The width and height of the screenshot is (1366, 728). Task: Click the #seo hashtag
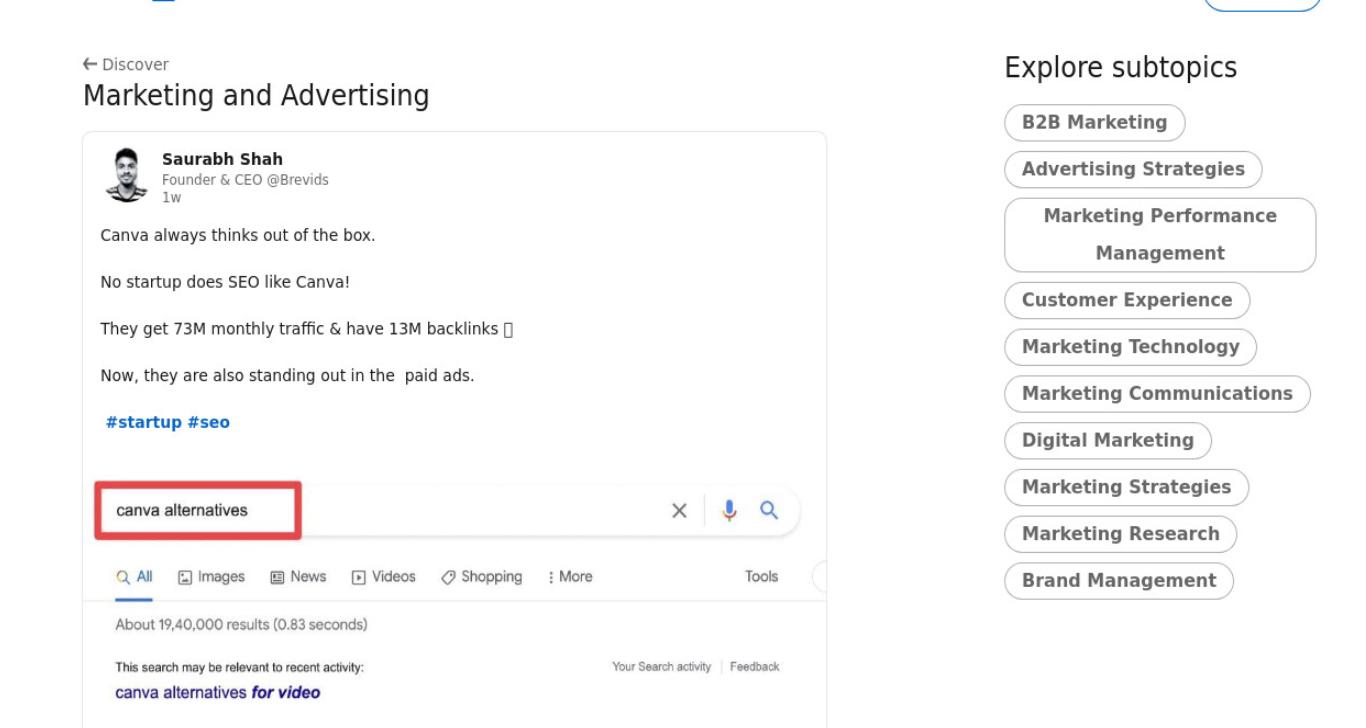click(x=208, y=422)
